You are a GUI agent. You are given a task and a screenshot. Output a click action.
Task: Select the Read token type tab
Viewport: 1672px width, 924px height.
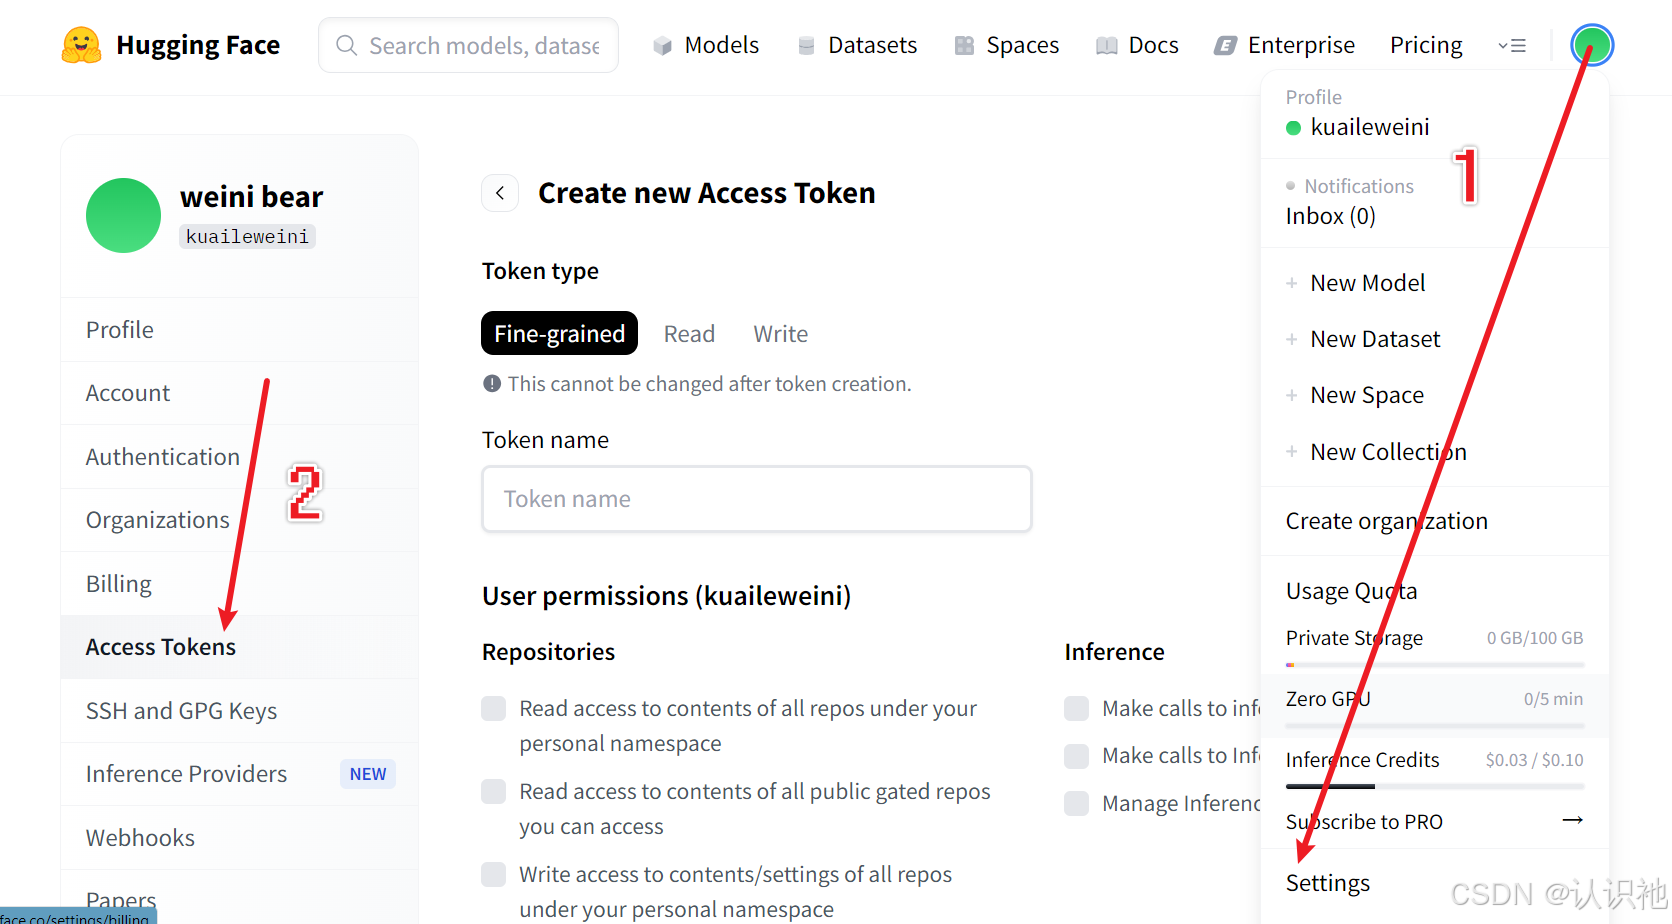(689, 334)
